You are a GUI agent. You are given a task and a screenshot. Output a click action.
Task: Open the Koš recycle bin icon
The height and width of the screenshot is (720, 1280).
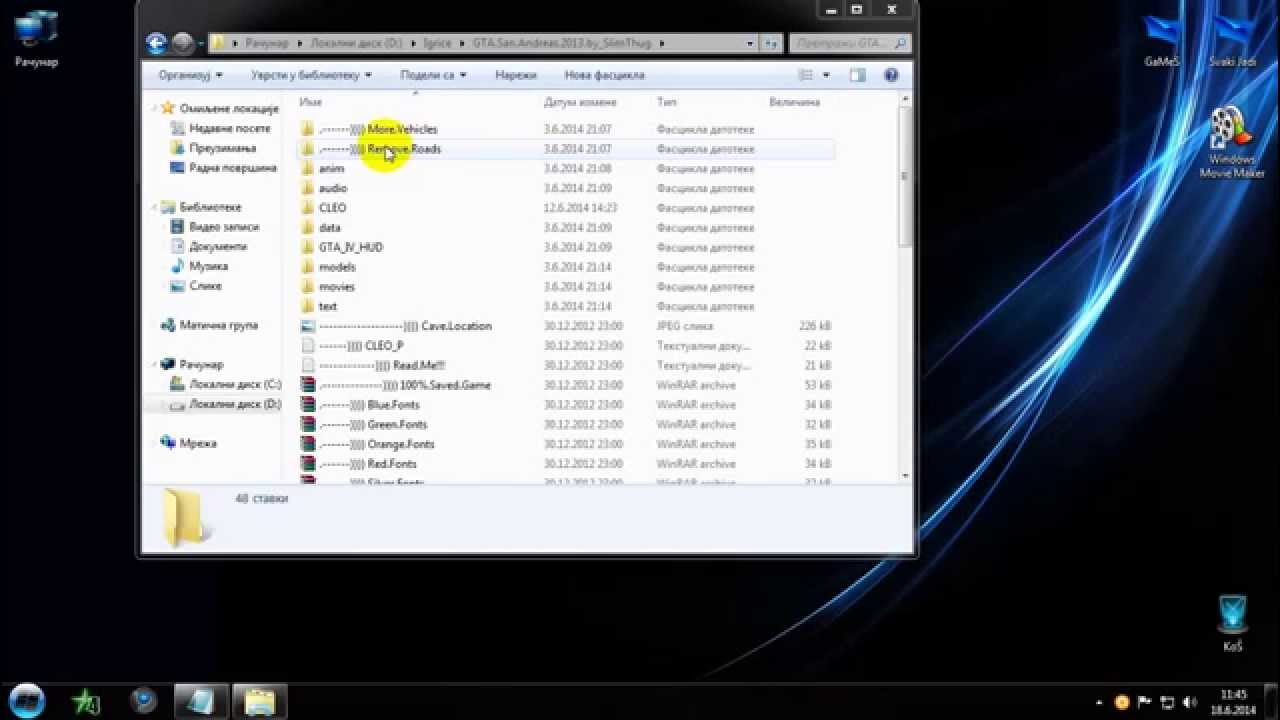click(x=1232, y=623)
